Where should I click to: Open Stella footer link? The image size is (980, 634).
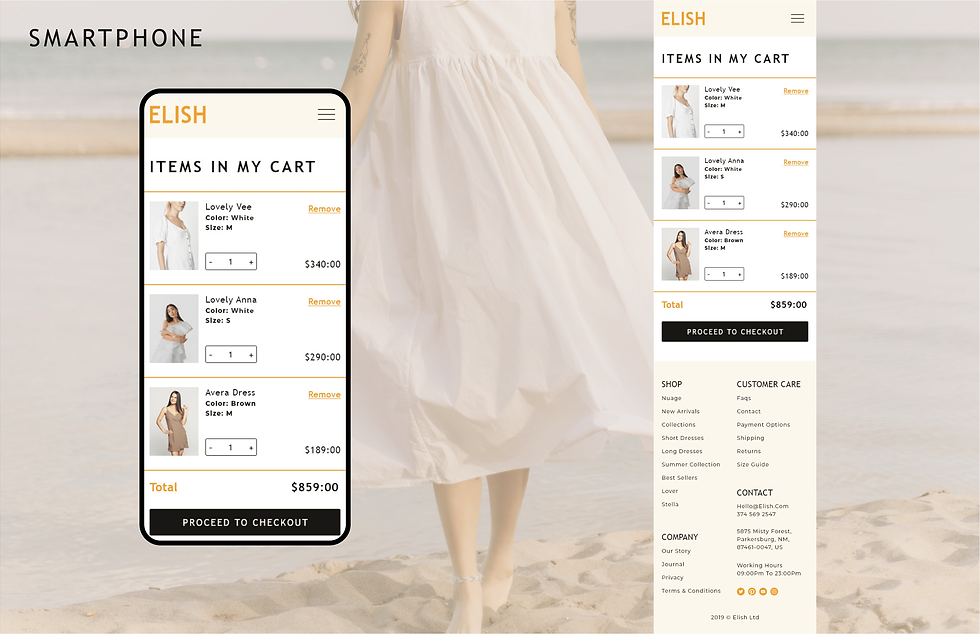(x=670, y=504)
